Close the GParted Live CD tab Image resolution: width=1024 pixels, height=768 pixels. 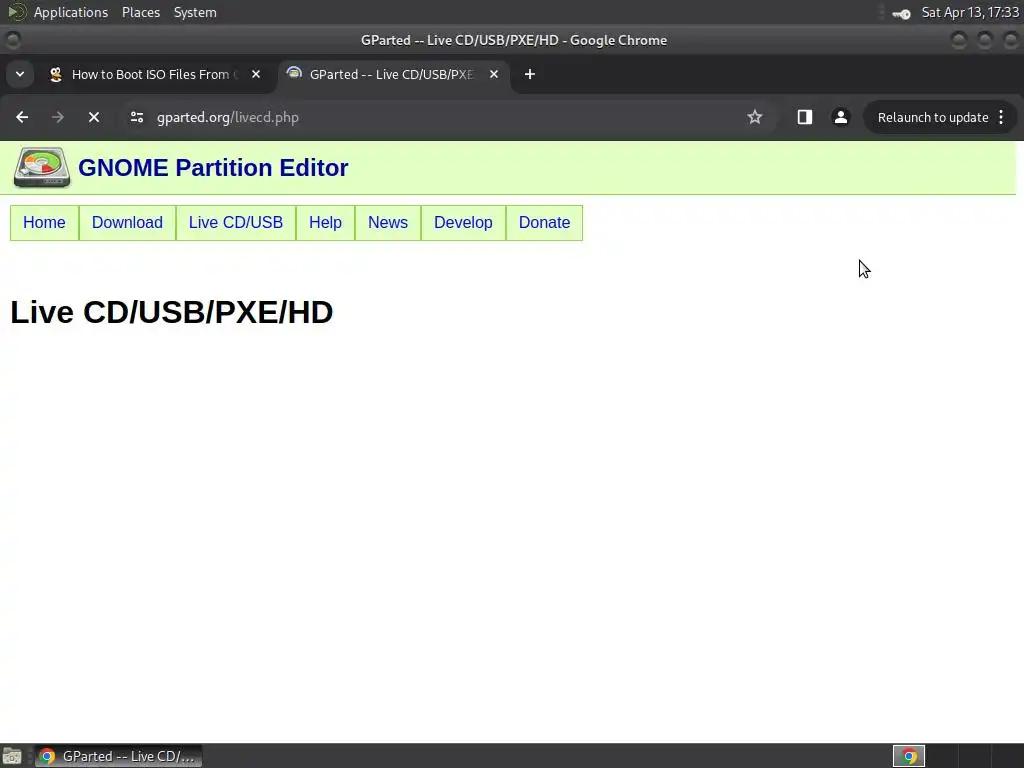coord(494,74)
